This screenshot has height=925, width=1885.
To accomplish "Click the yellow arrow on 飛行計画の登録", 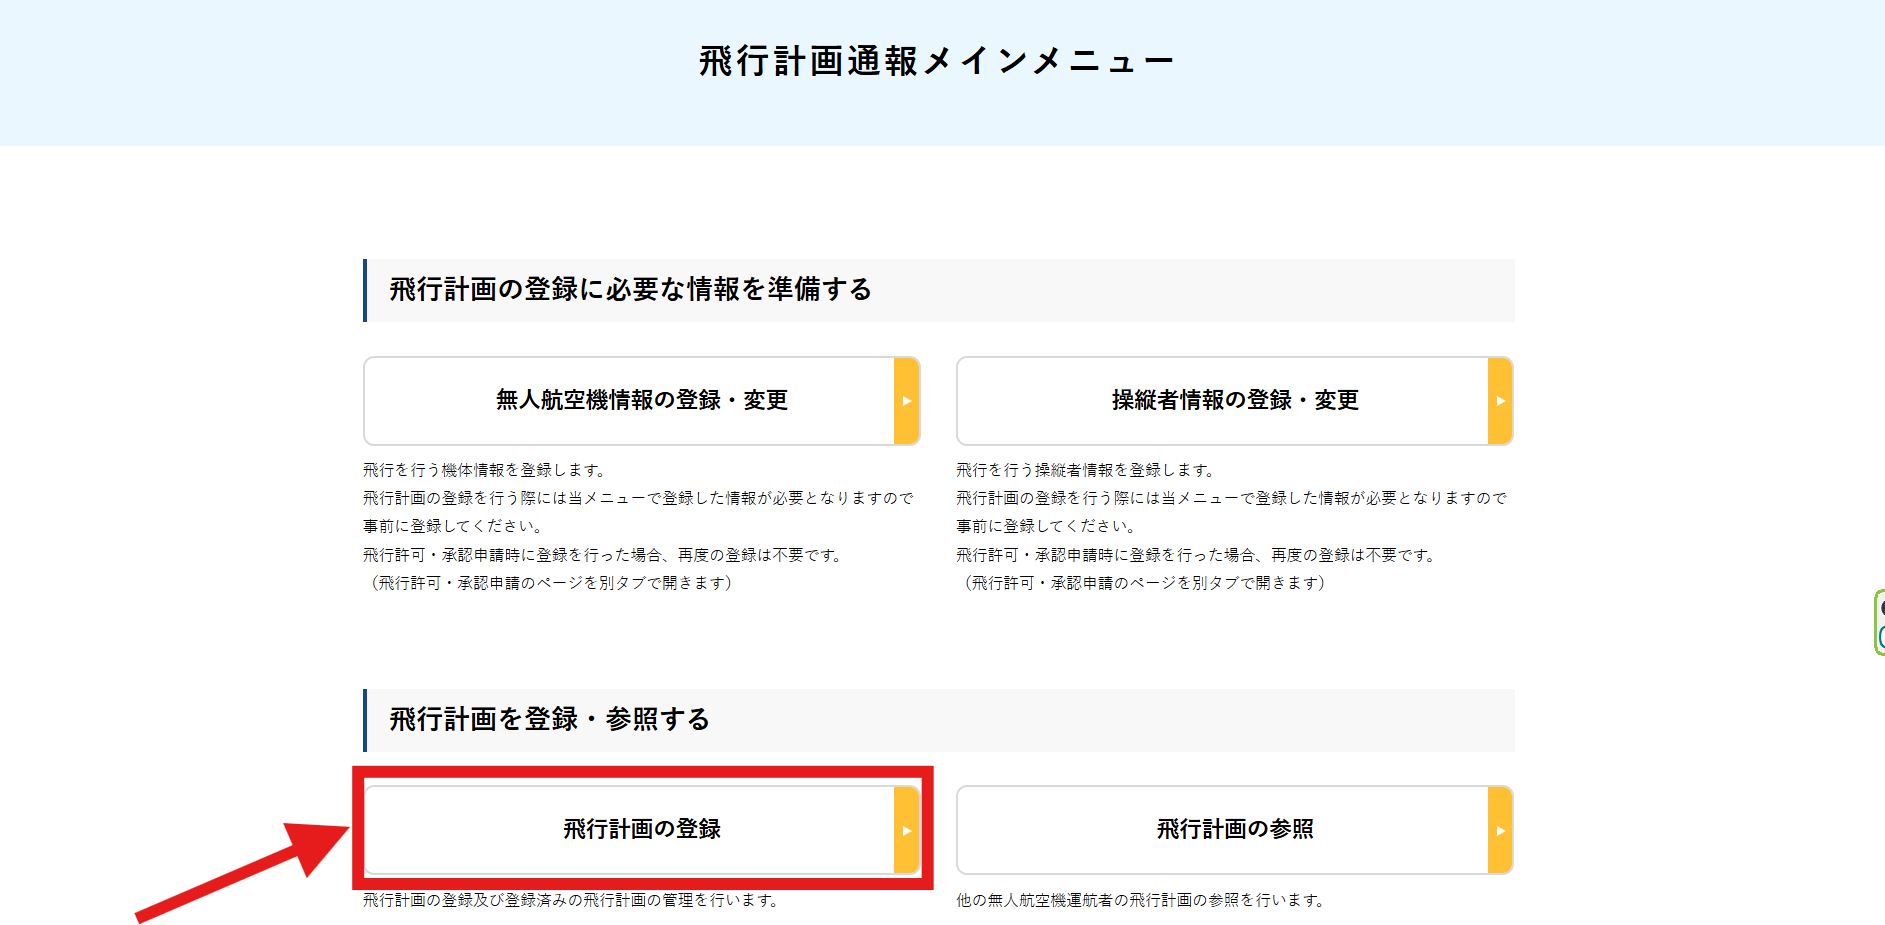I will pyautogui.click(x=906, y=830).
